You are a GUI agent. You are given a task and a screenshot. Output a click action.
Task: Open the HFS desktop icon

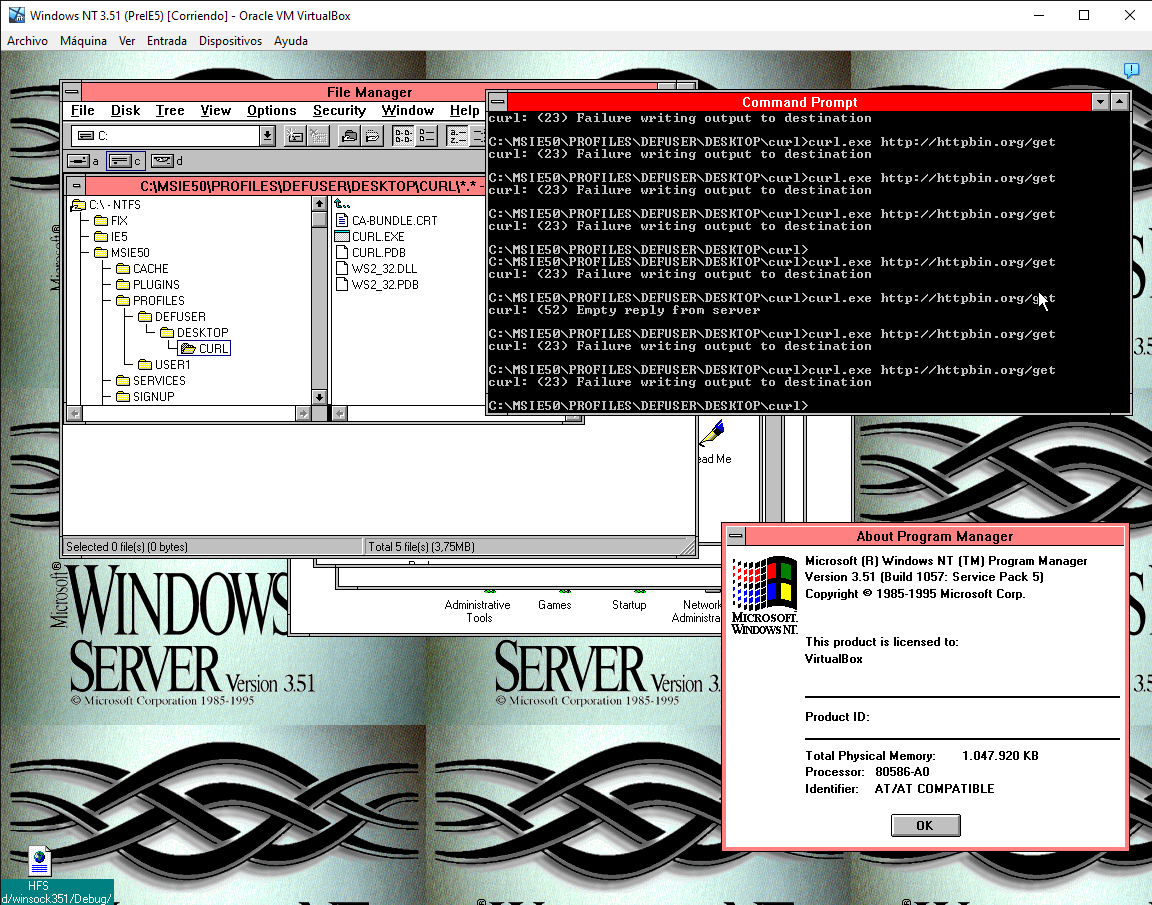click(39, 862)
